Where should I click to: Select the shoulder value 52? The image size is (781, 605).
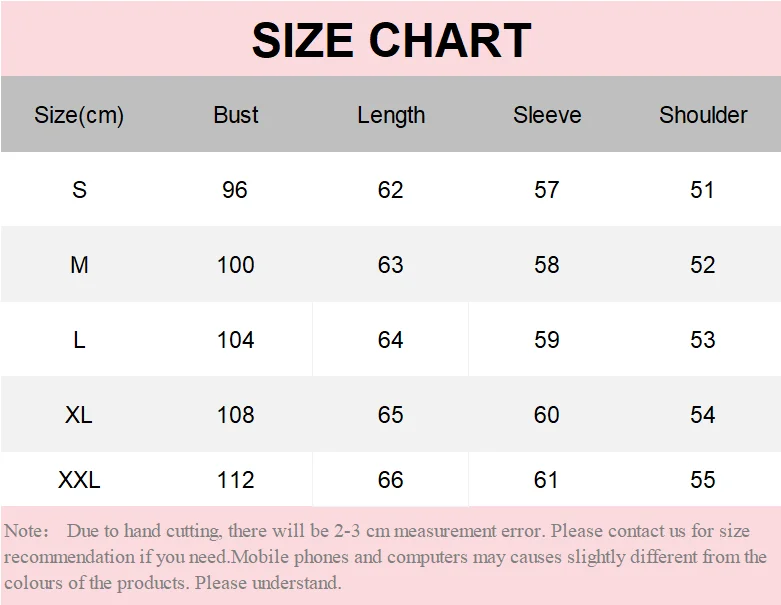703,264
